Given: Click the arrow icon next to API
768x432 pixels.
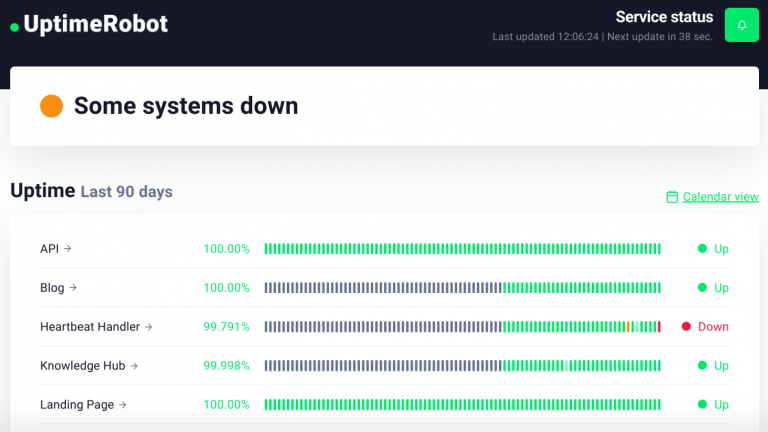Looking at the screenshot, I should (x=68, y=249).
